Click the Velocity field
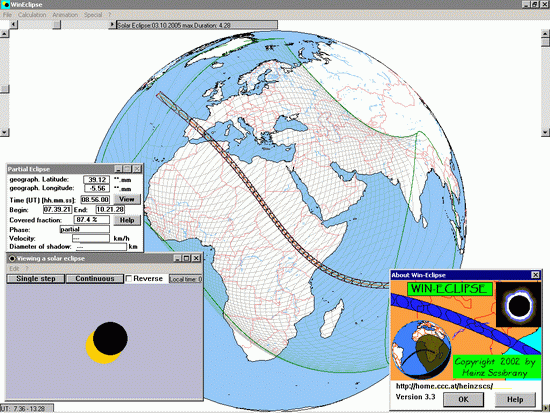This screenshot has height=413, width=550. [x=91, y=239]
